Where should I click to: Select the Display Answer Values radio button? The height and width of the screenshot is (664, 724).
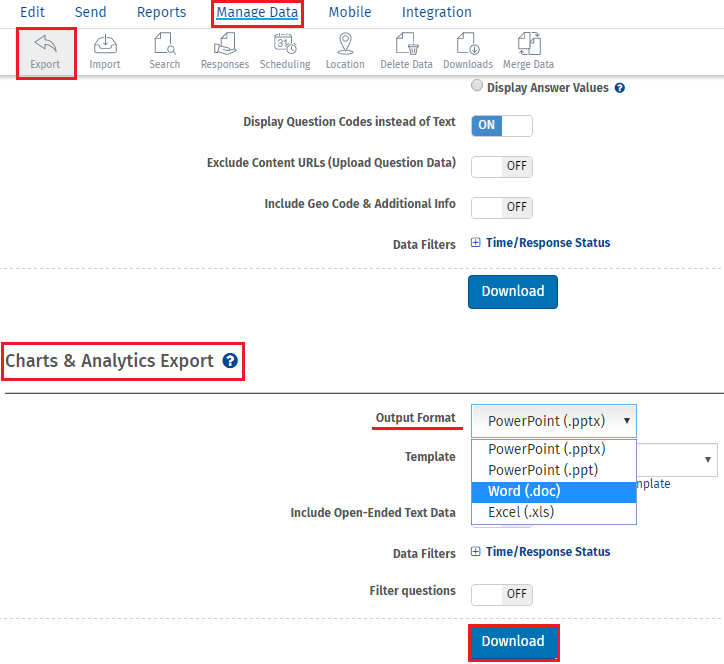pos(477,85)
